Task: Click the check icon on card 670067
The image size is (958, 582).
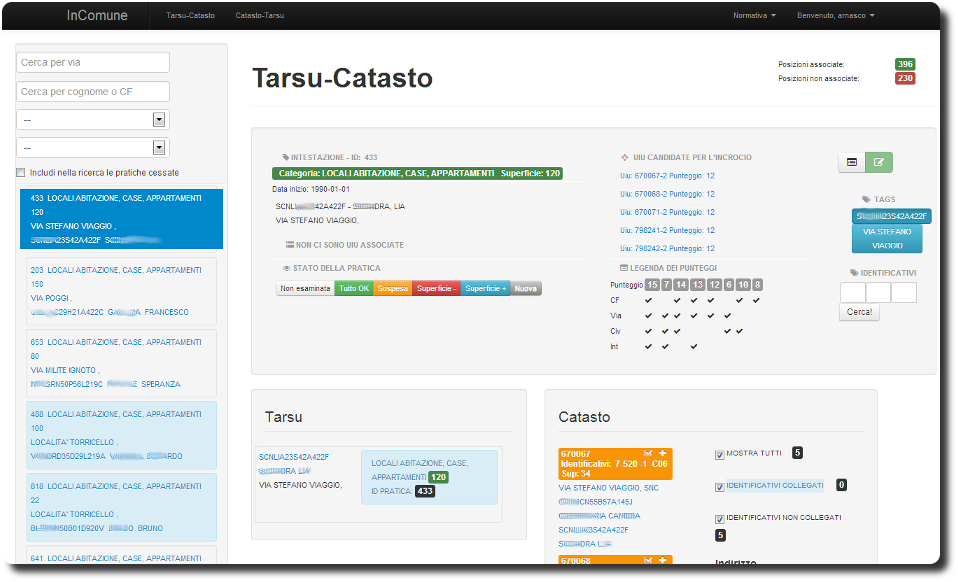Action: (x=648, y=454)
